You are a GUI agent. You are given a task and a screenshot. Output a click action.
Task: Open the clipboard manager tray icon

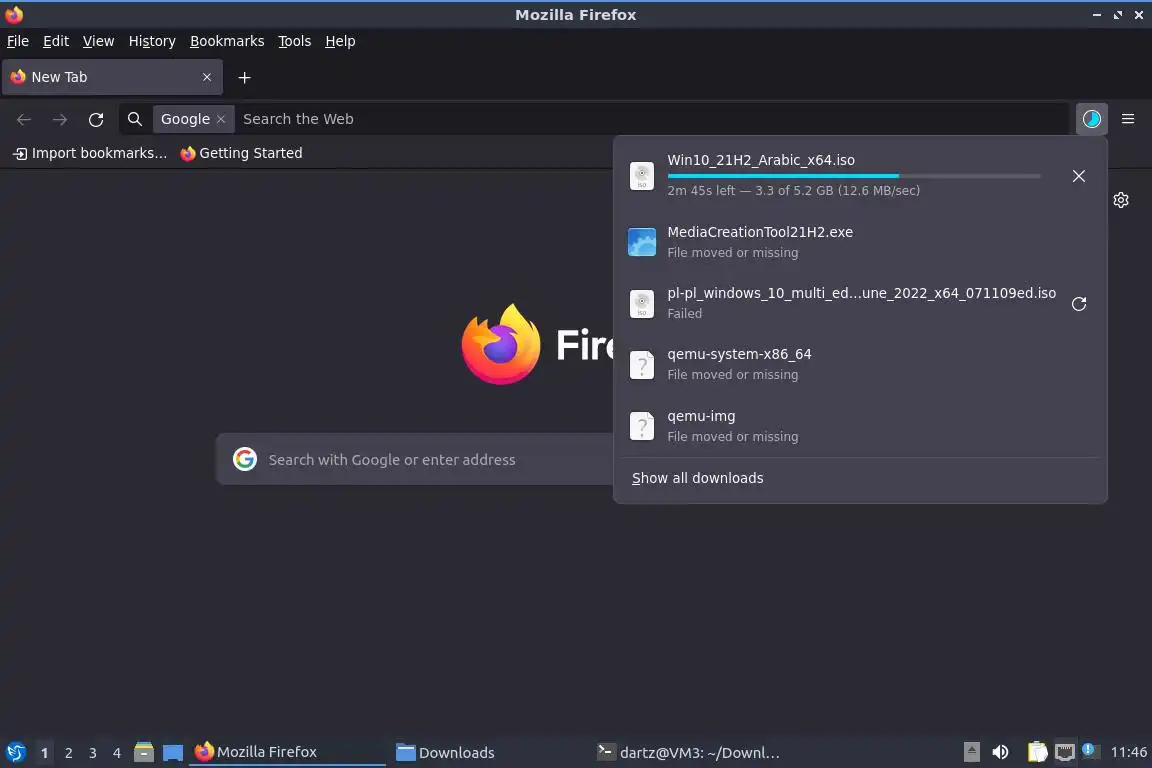[1037, 752]
